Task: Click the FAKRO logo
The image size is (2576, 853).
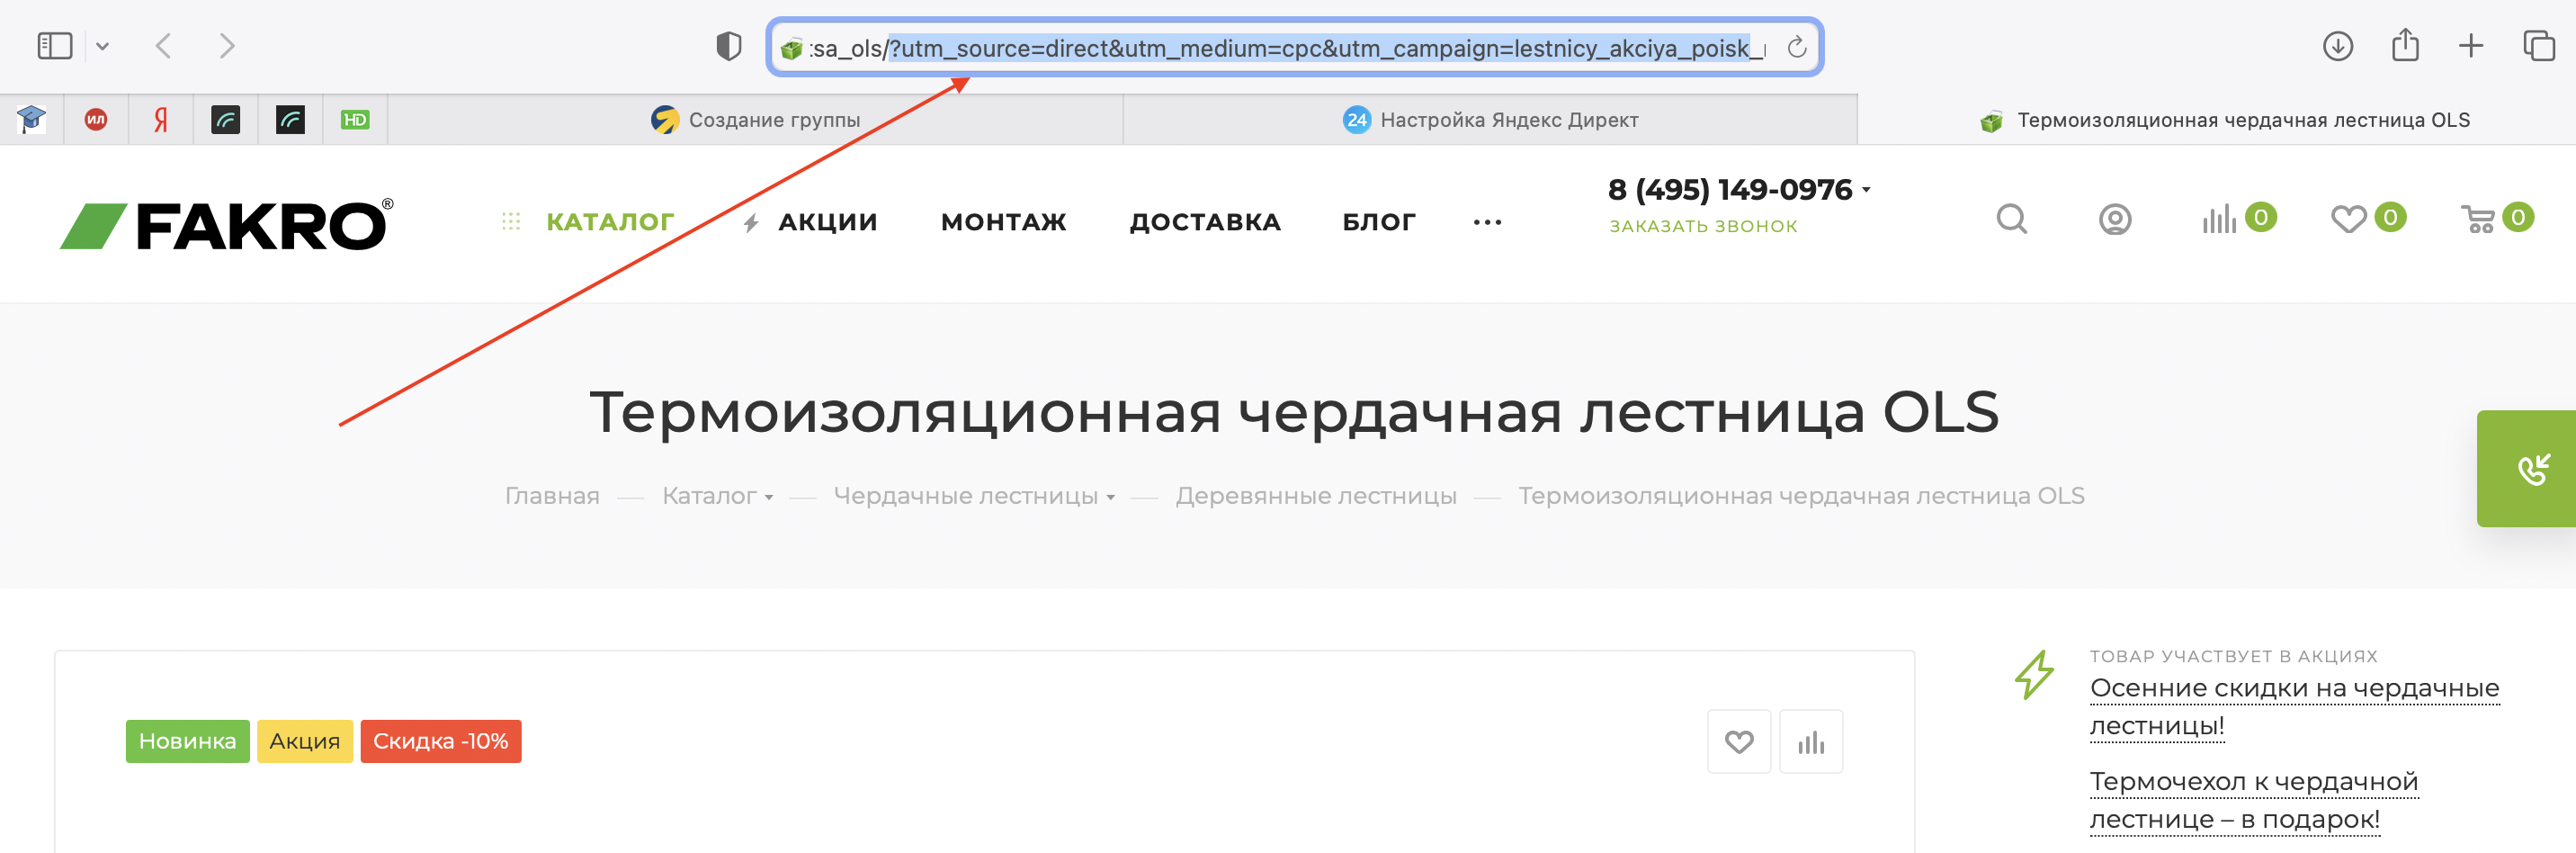Action: click(x=227, y=224)
